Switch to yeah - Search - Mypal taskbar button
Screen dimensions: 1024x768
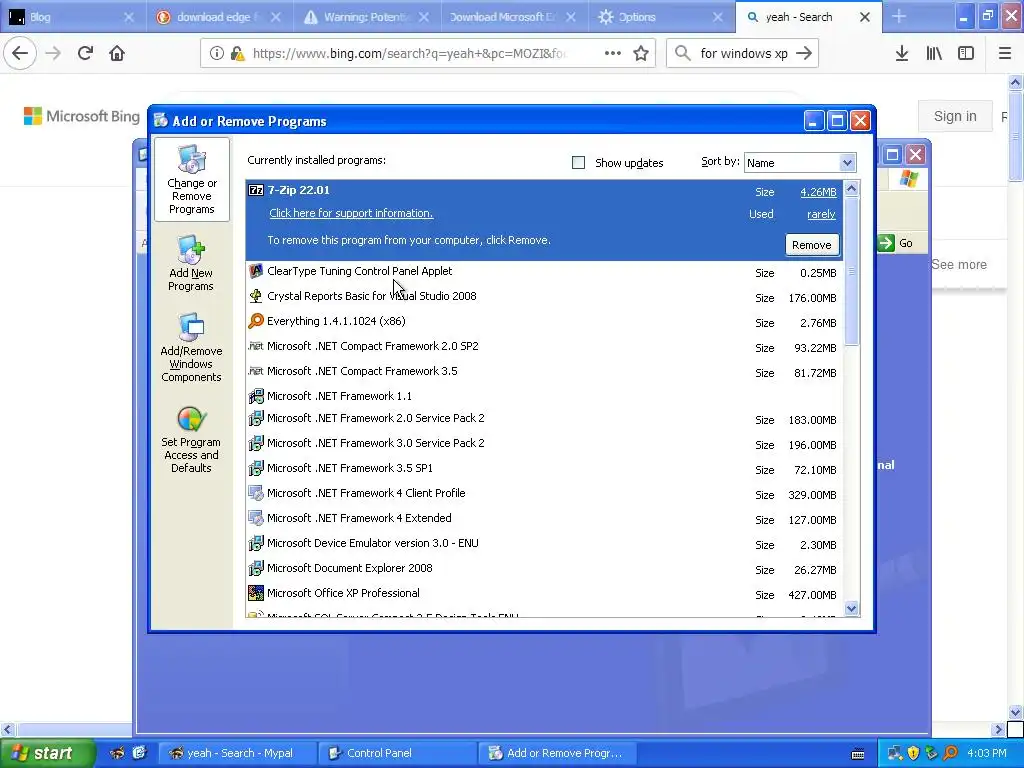coord(238,753)
